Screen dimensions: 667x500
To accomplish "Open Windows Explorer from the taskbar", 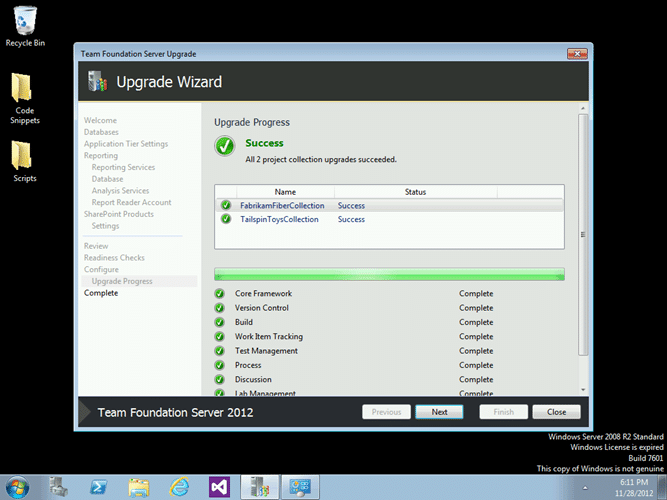I will coord(139,487).
